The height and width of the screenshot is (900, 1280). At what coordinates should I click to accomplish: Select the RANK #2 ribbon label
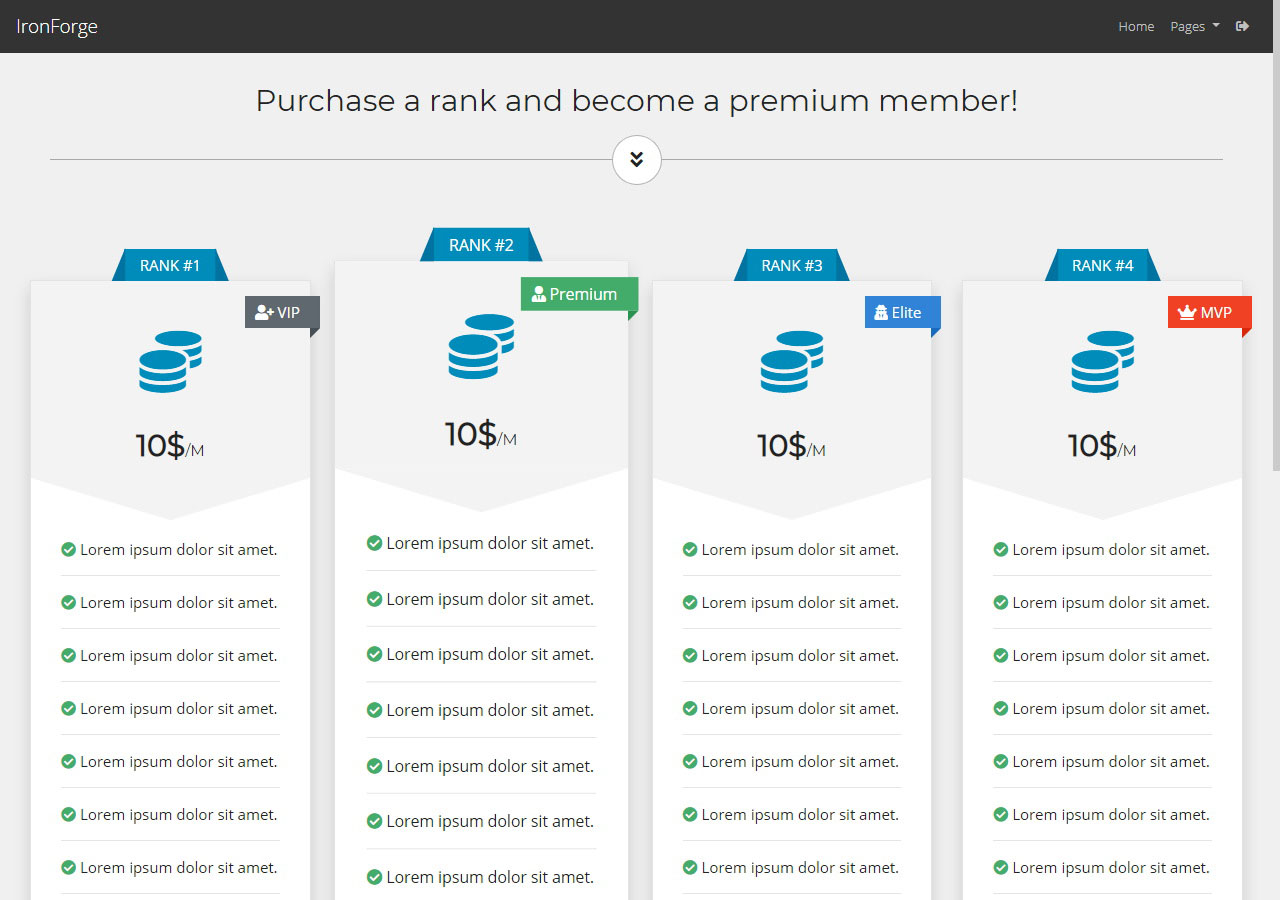(481, 245)
